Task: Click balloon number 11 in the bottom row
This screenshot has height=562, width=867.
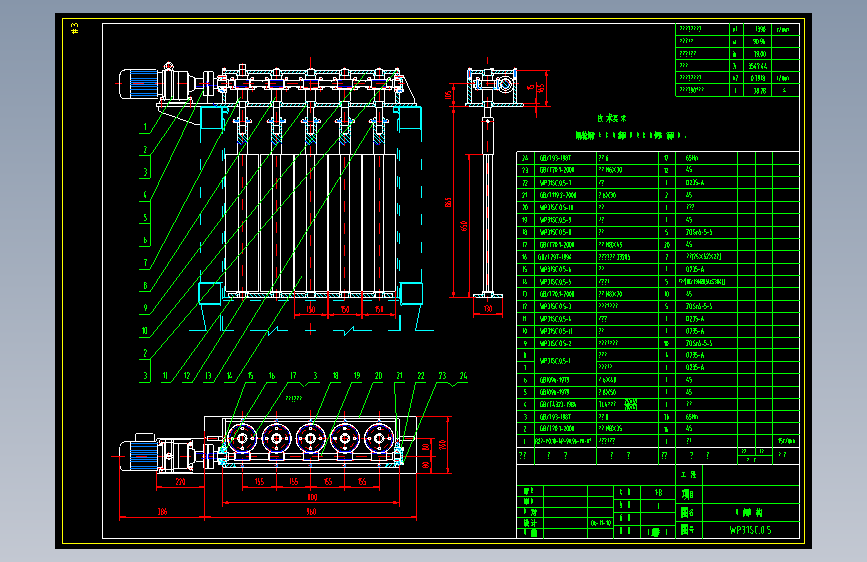Action: pos(165,376)
